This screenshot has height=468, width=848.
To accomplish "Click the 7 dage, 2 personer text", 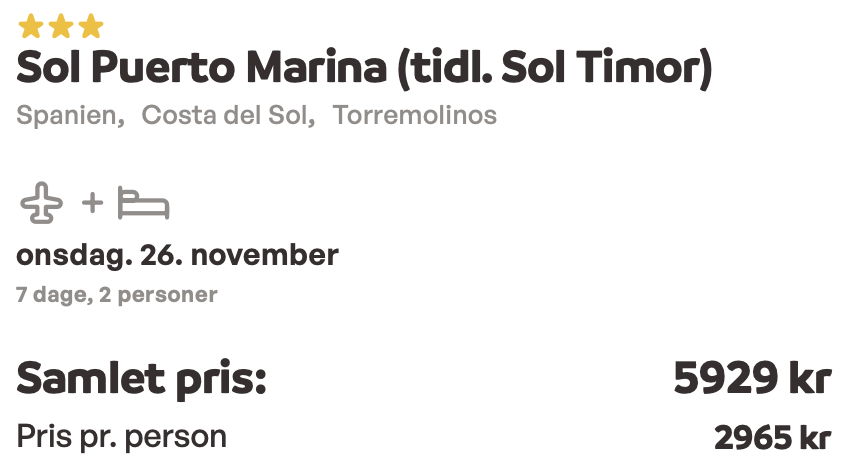I will pos(117,295).
